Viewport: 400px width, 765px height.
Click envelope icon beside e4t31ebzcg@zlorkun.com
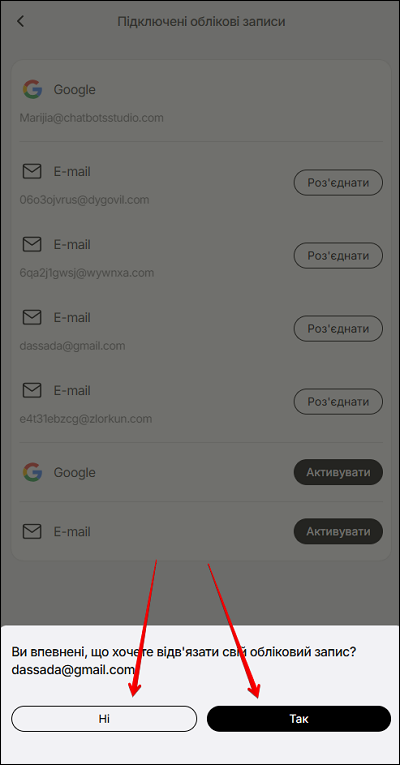[32, 390]
